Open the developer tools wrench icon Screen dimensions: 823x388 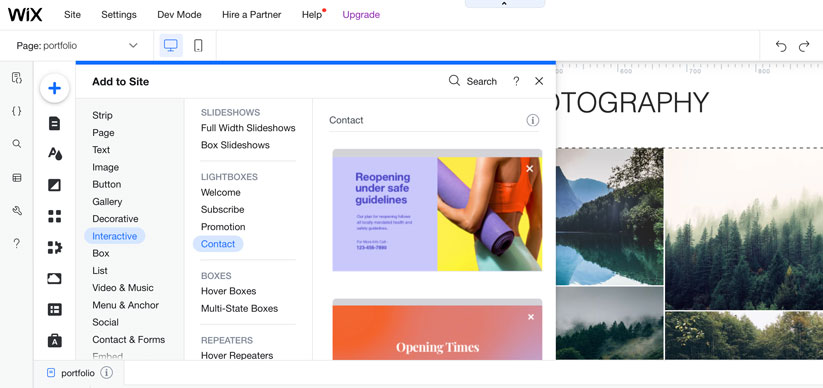pyautogui.click(x=17, y=211)
